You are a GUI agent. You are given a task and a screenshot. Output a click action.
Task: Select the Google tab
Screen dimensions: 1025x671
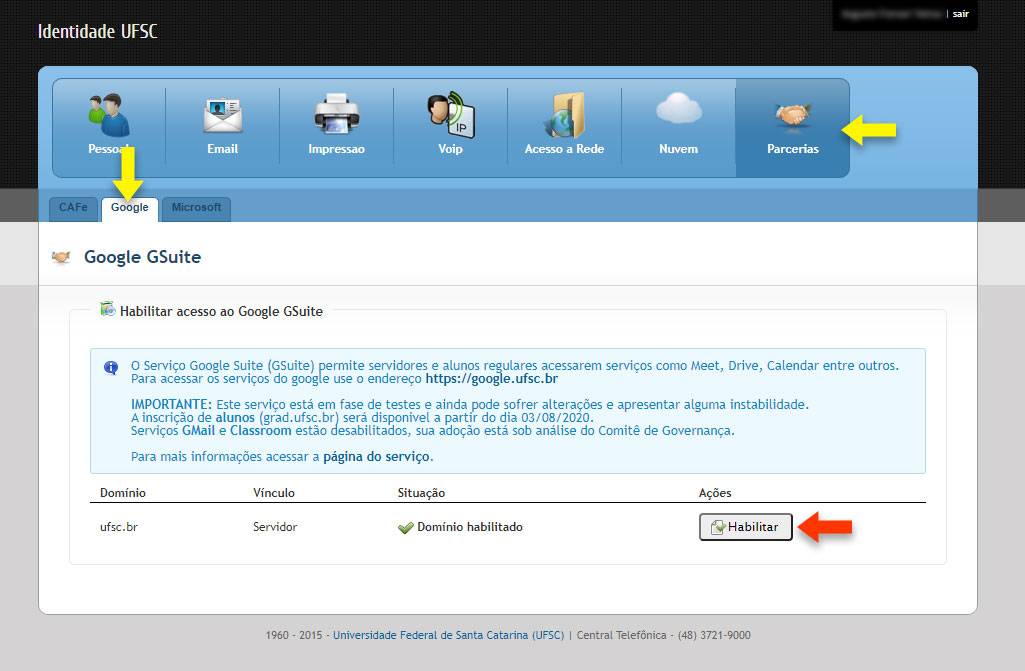129,209
